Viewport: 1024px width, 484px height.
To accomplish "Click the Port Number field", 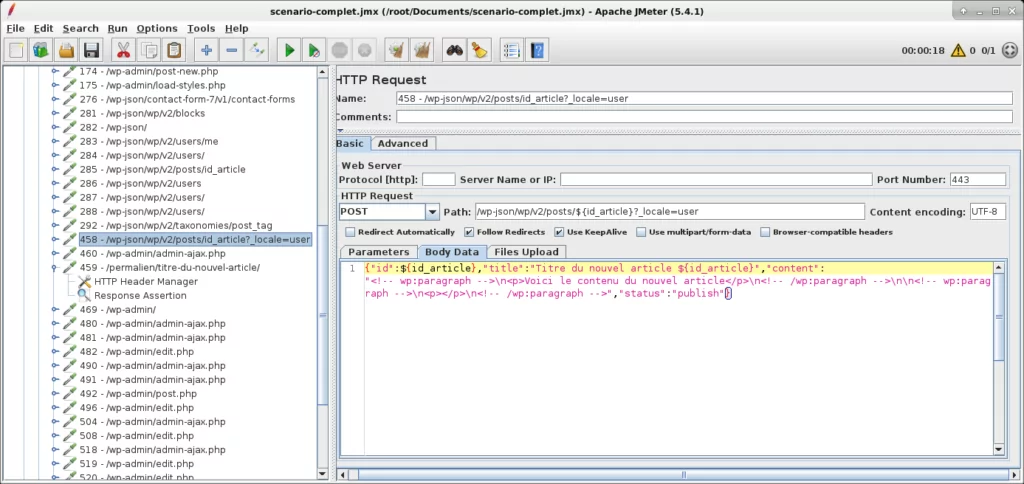I will pos(977,180).
